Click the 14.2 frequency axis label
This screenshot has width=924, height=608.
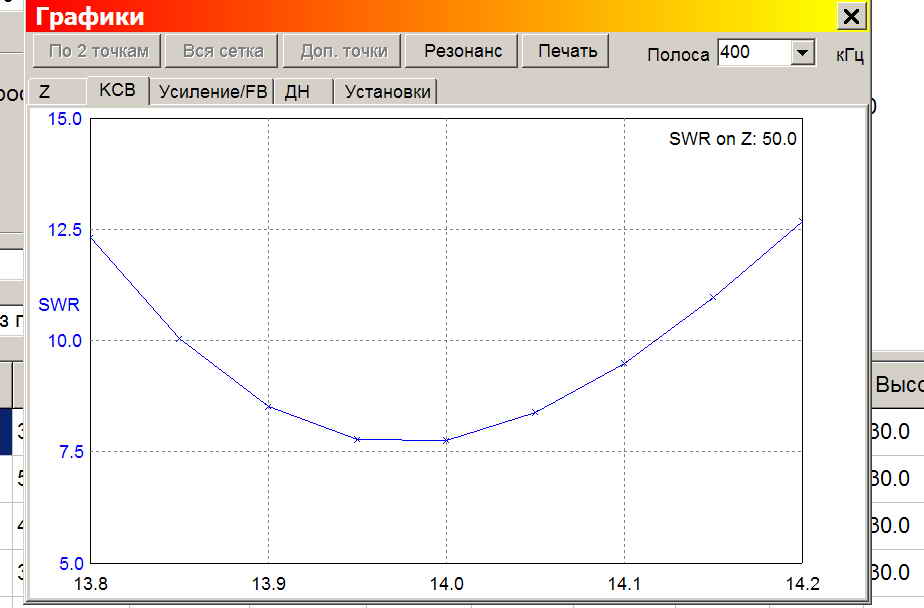click(803, 584)
